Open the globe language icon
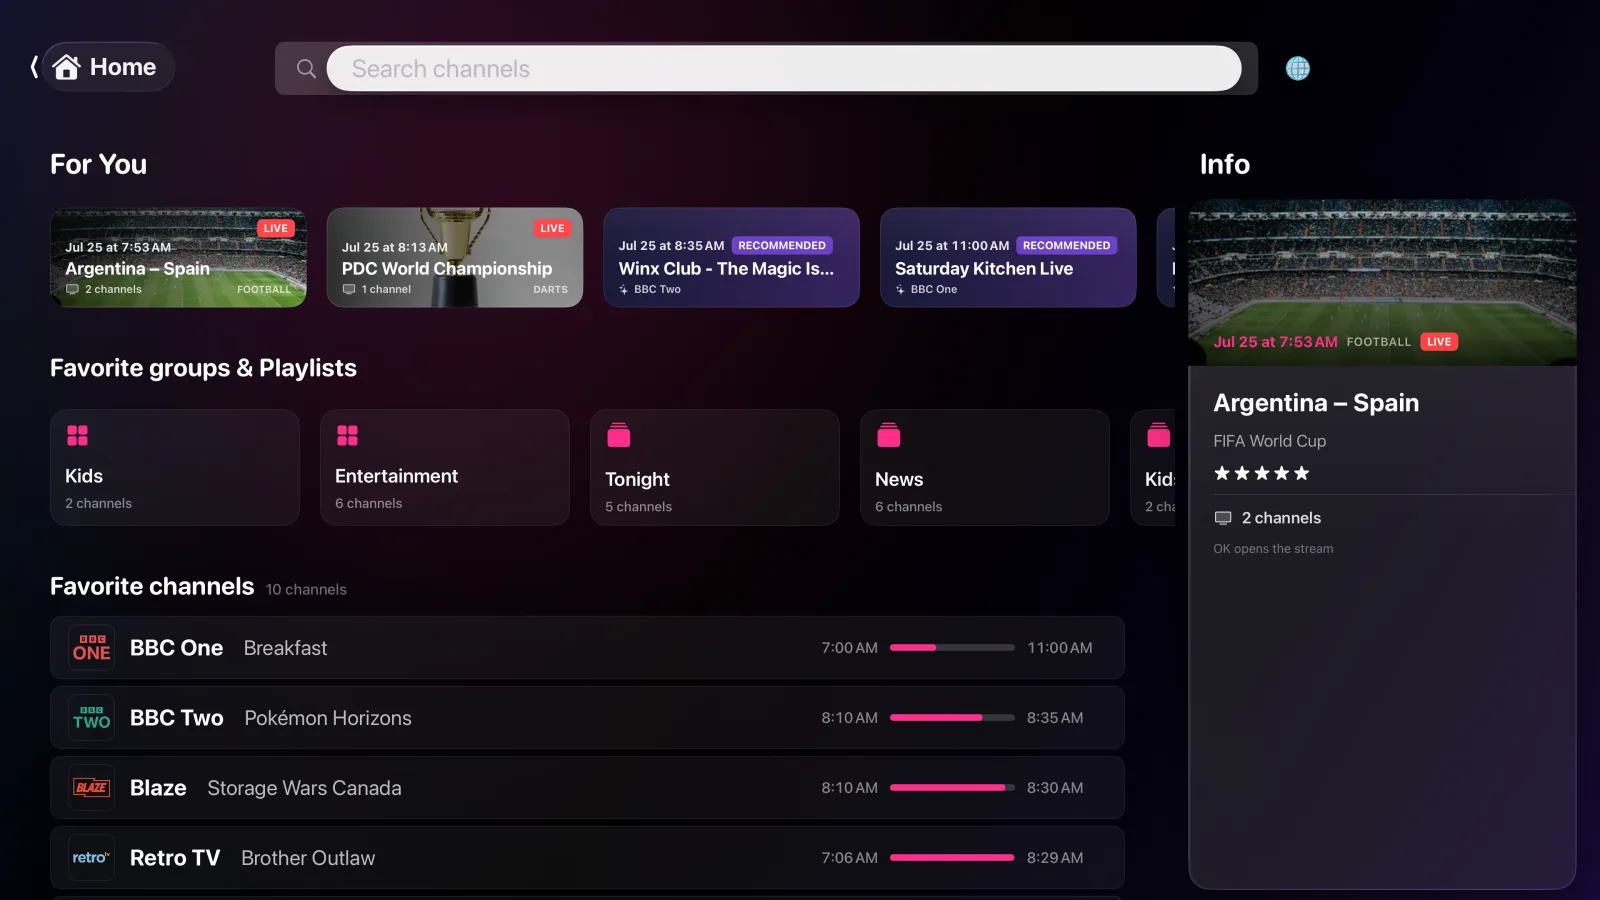Viewport: 1600px width, 900px height. 1298,68
